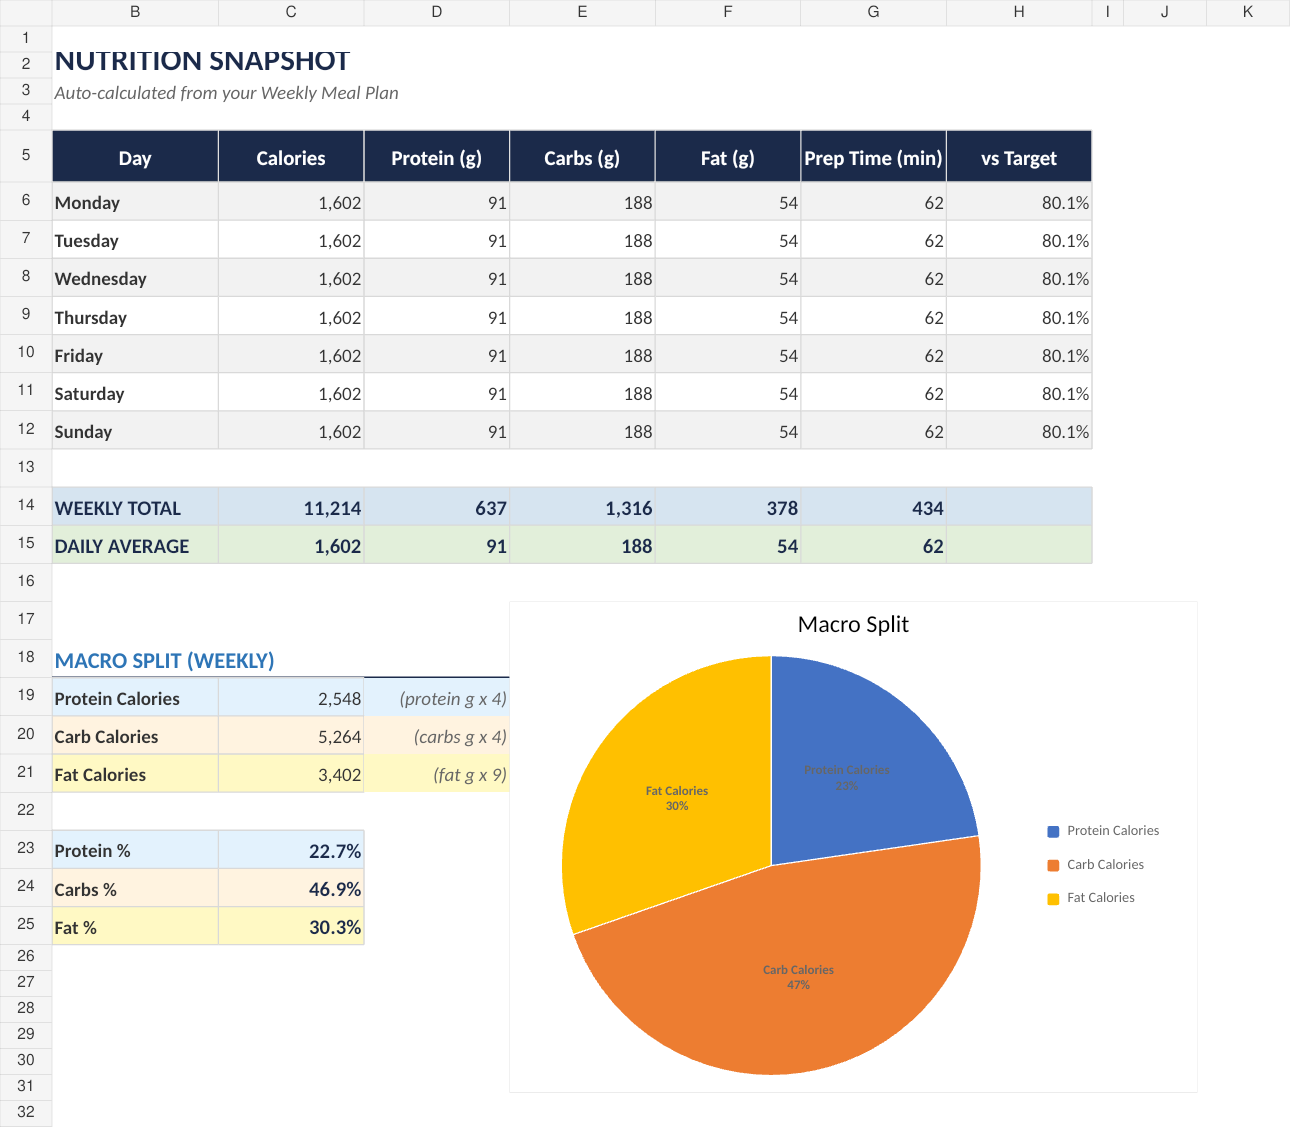Select the Carbs % value 46.9%
The width and height of the screenshot is (1290, 1127).
point(291,888)
